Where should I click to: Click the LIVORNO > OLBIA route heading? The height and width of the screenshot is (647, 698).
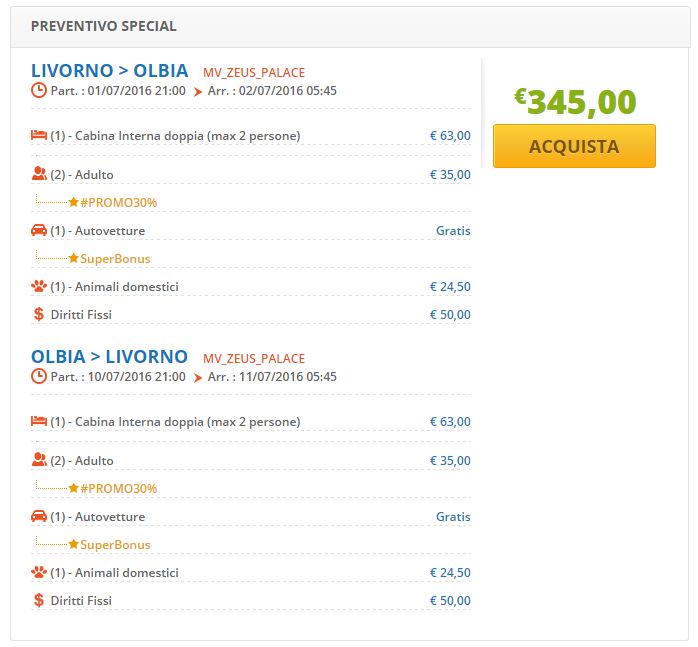point(110,71)
